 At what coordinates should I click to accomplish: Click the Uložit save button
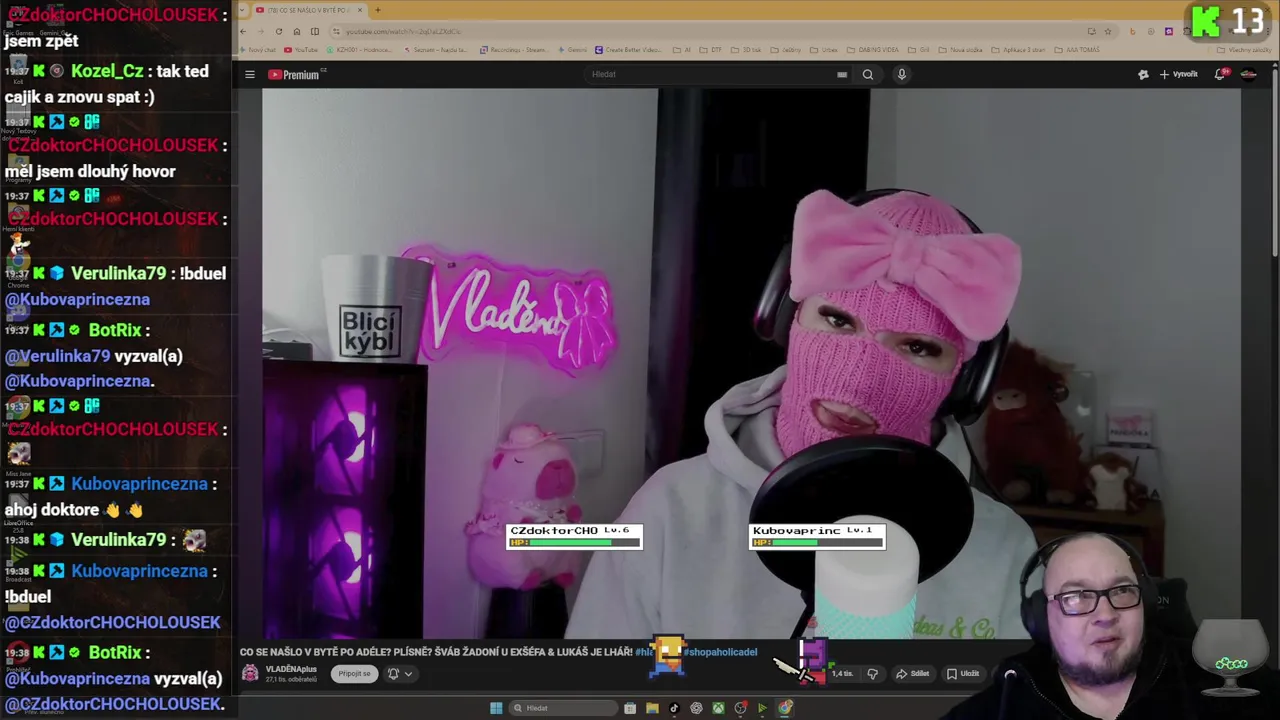click(x=963, y=674)
